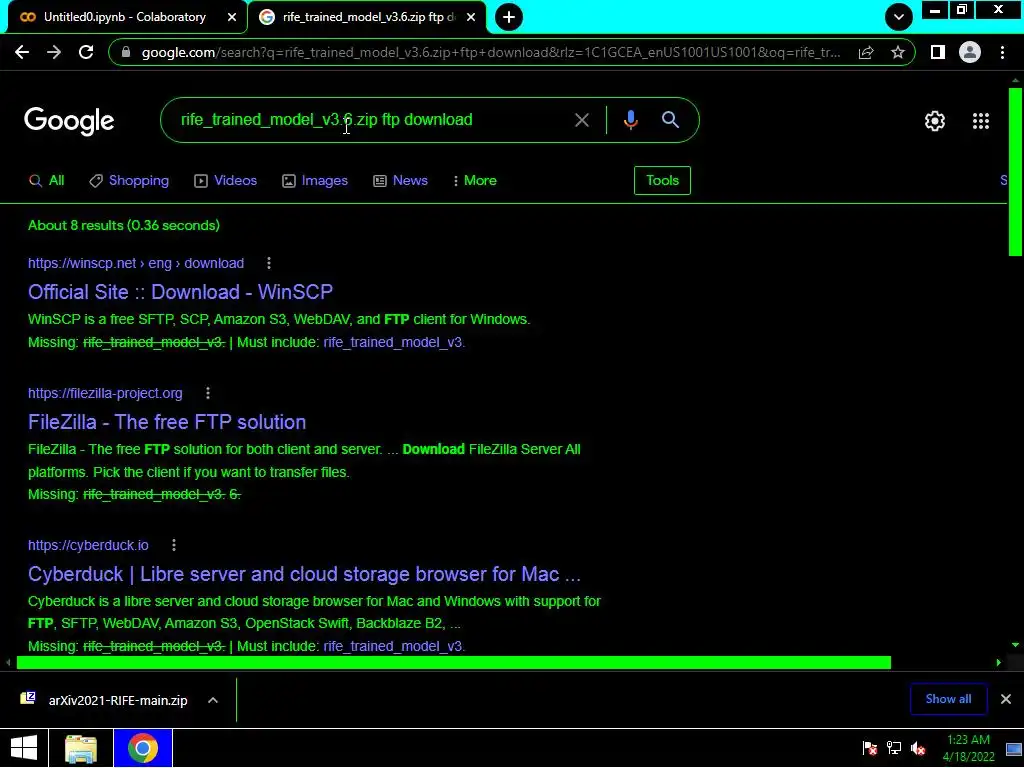Click the Google logo
Image resolution: width=1024 pixels, height=768 pixels.
69,121
